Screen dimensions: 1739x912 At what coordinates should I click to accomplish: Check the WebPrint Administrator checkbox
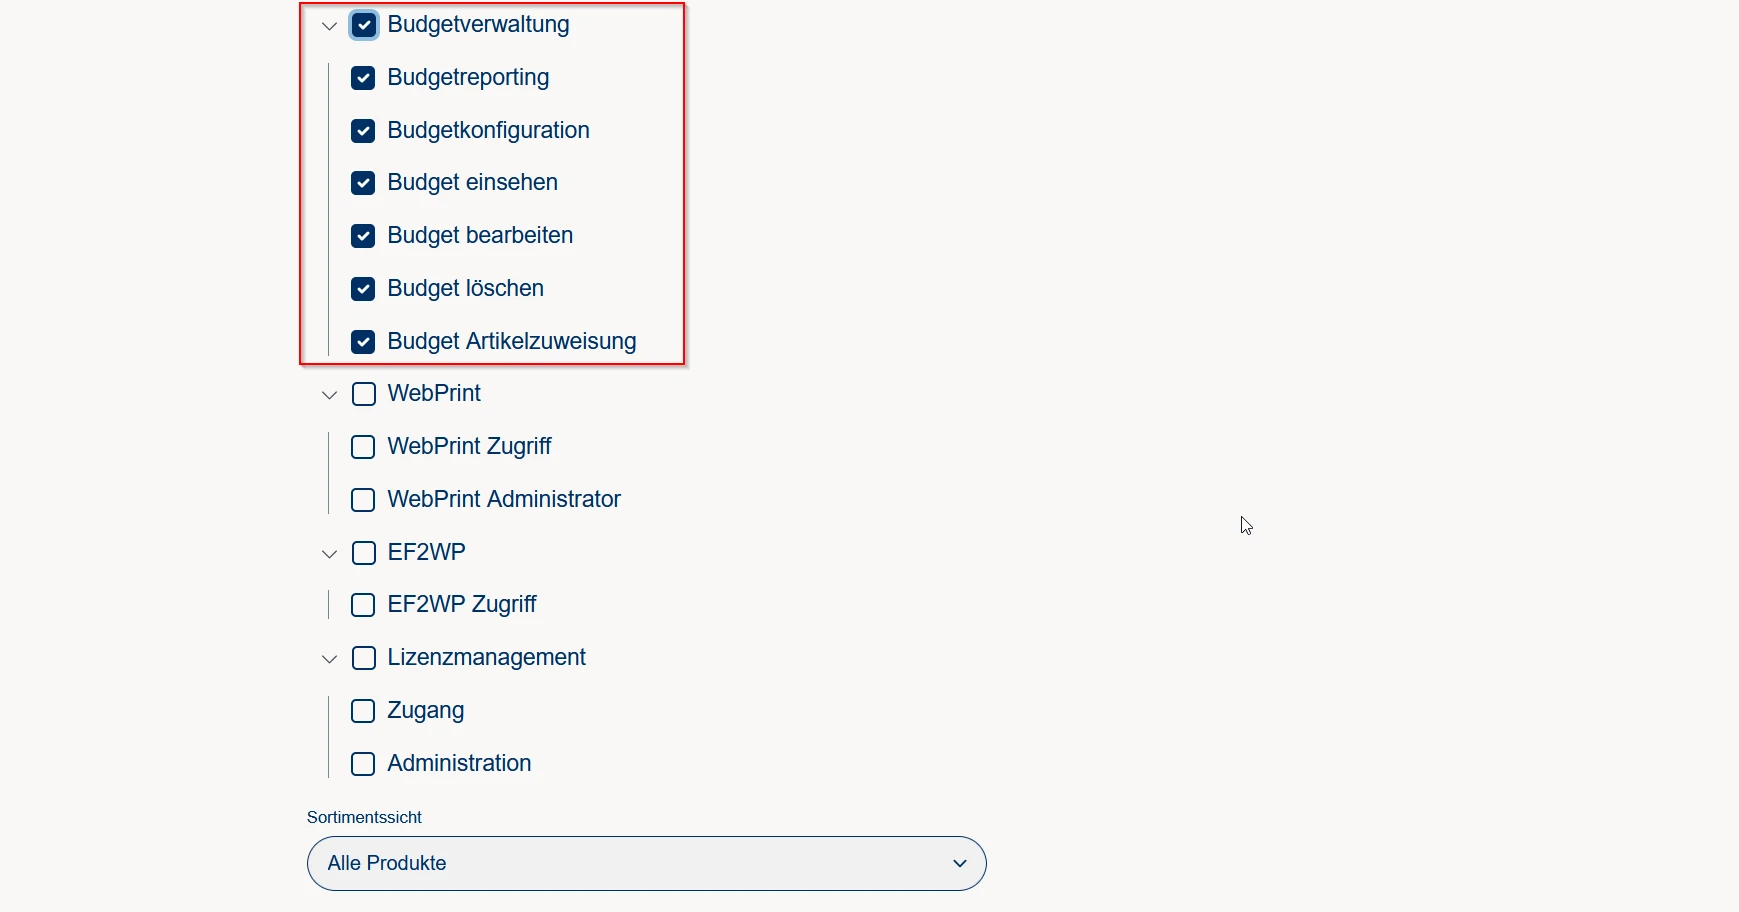tap(363, 500)
